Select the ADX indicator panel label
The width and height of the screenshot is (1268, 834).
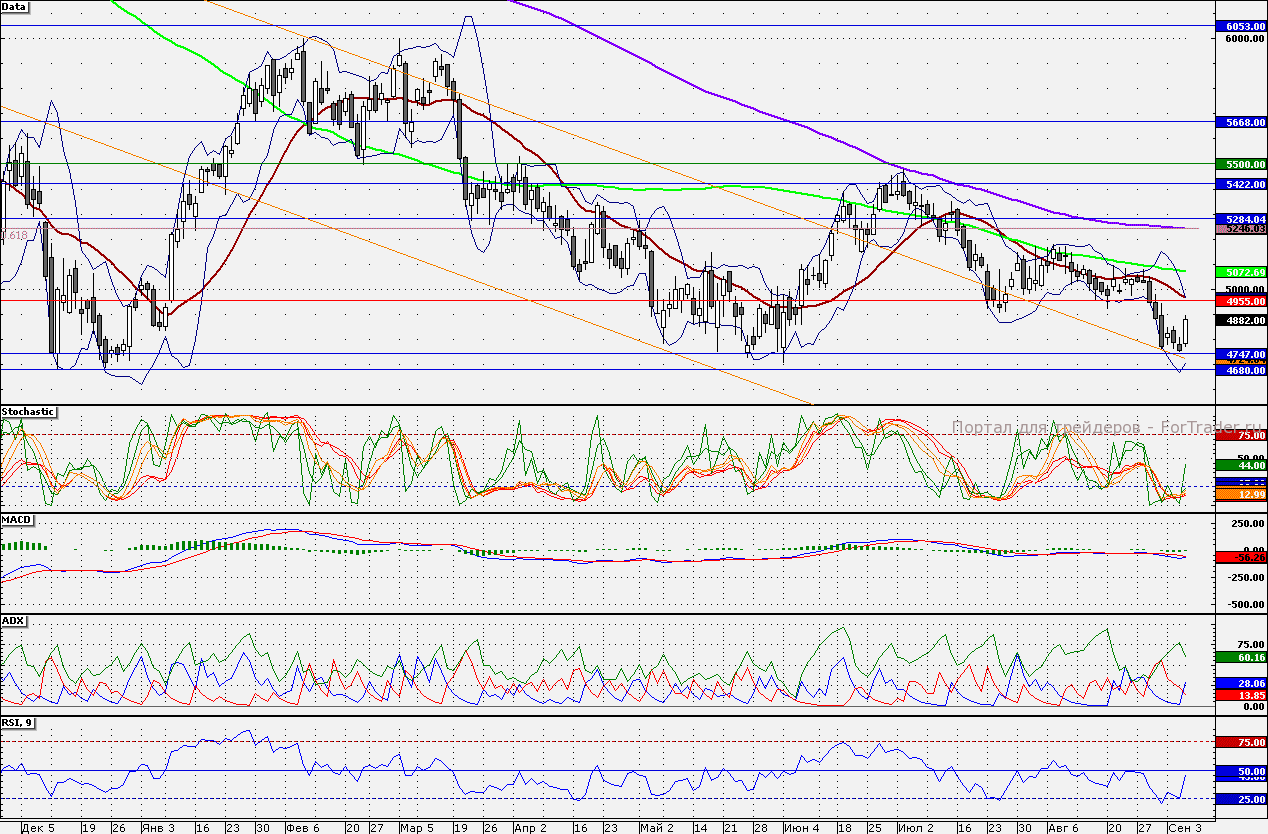point(13,621)
